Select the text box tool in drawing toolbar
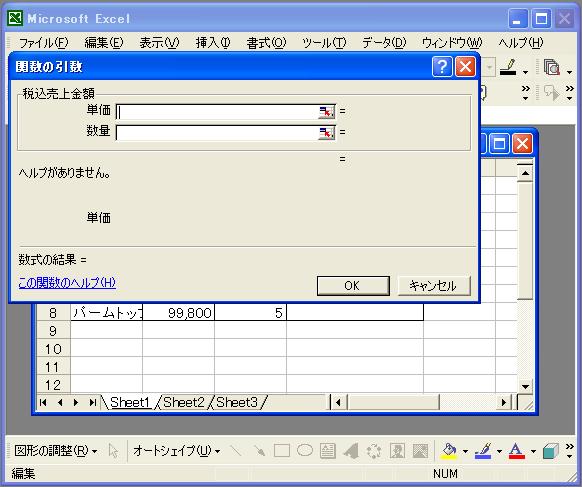The width and height of the screenshot is (582, 487). 328,451
